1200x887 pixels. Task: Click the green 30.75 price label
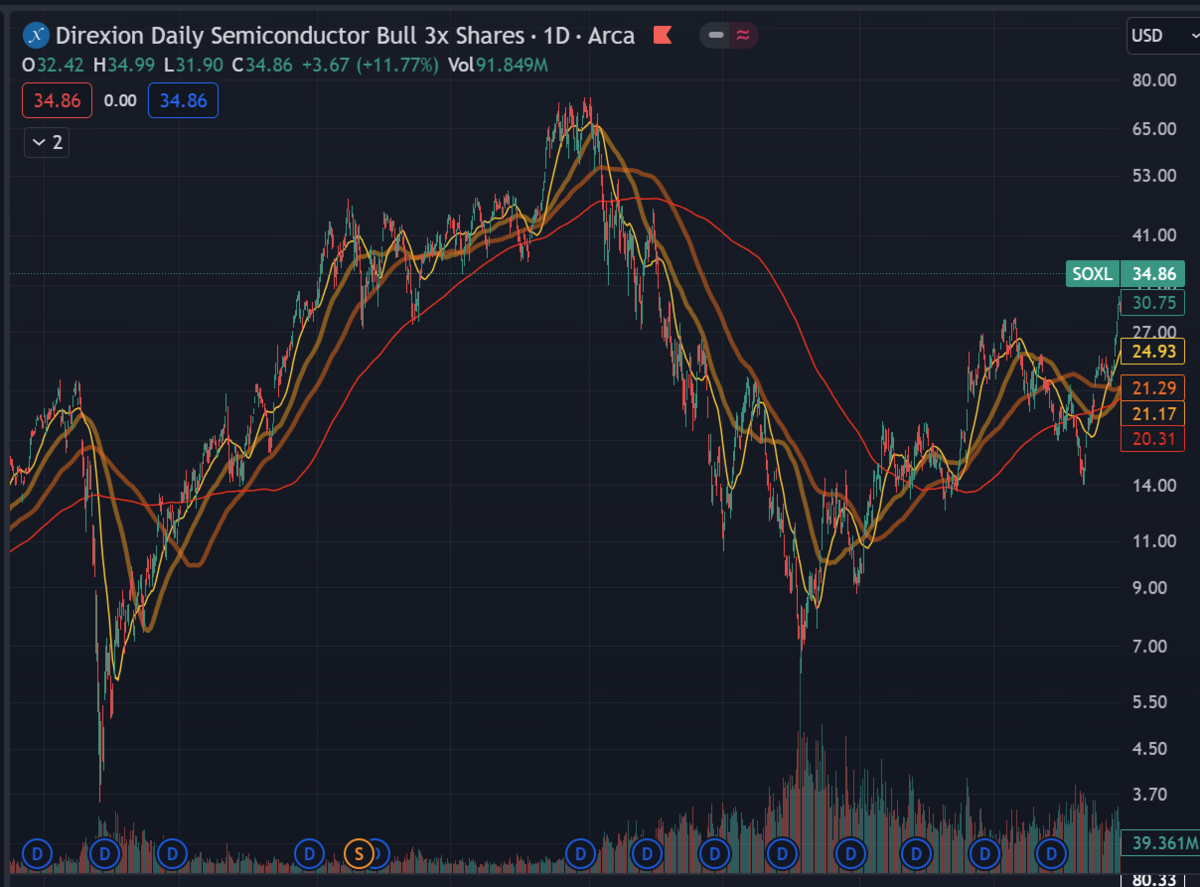pos(1154,303)
